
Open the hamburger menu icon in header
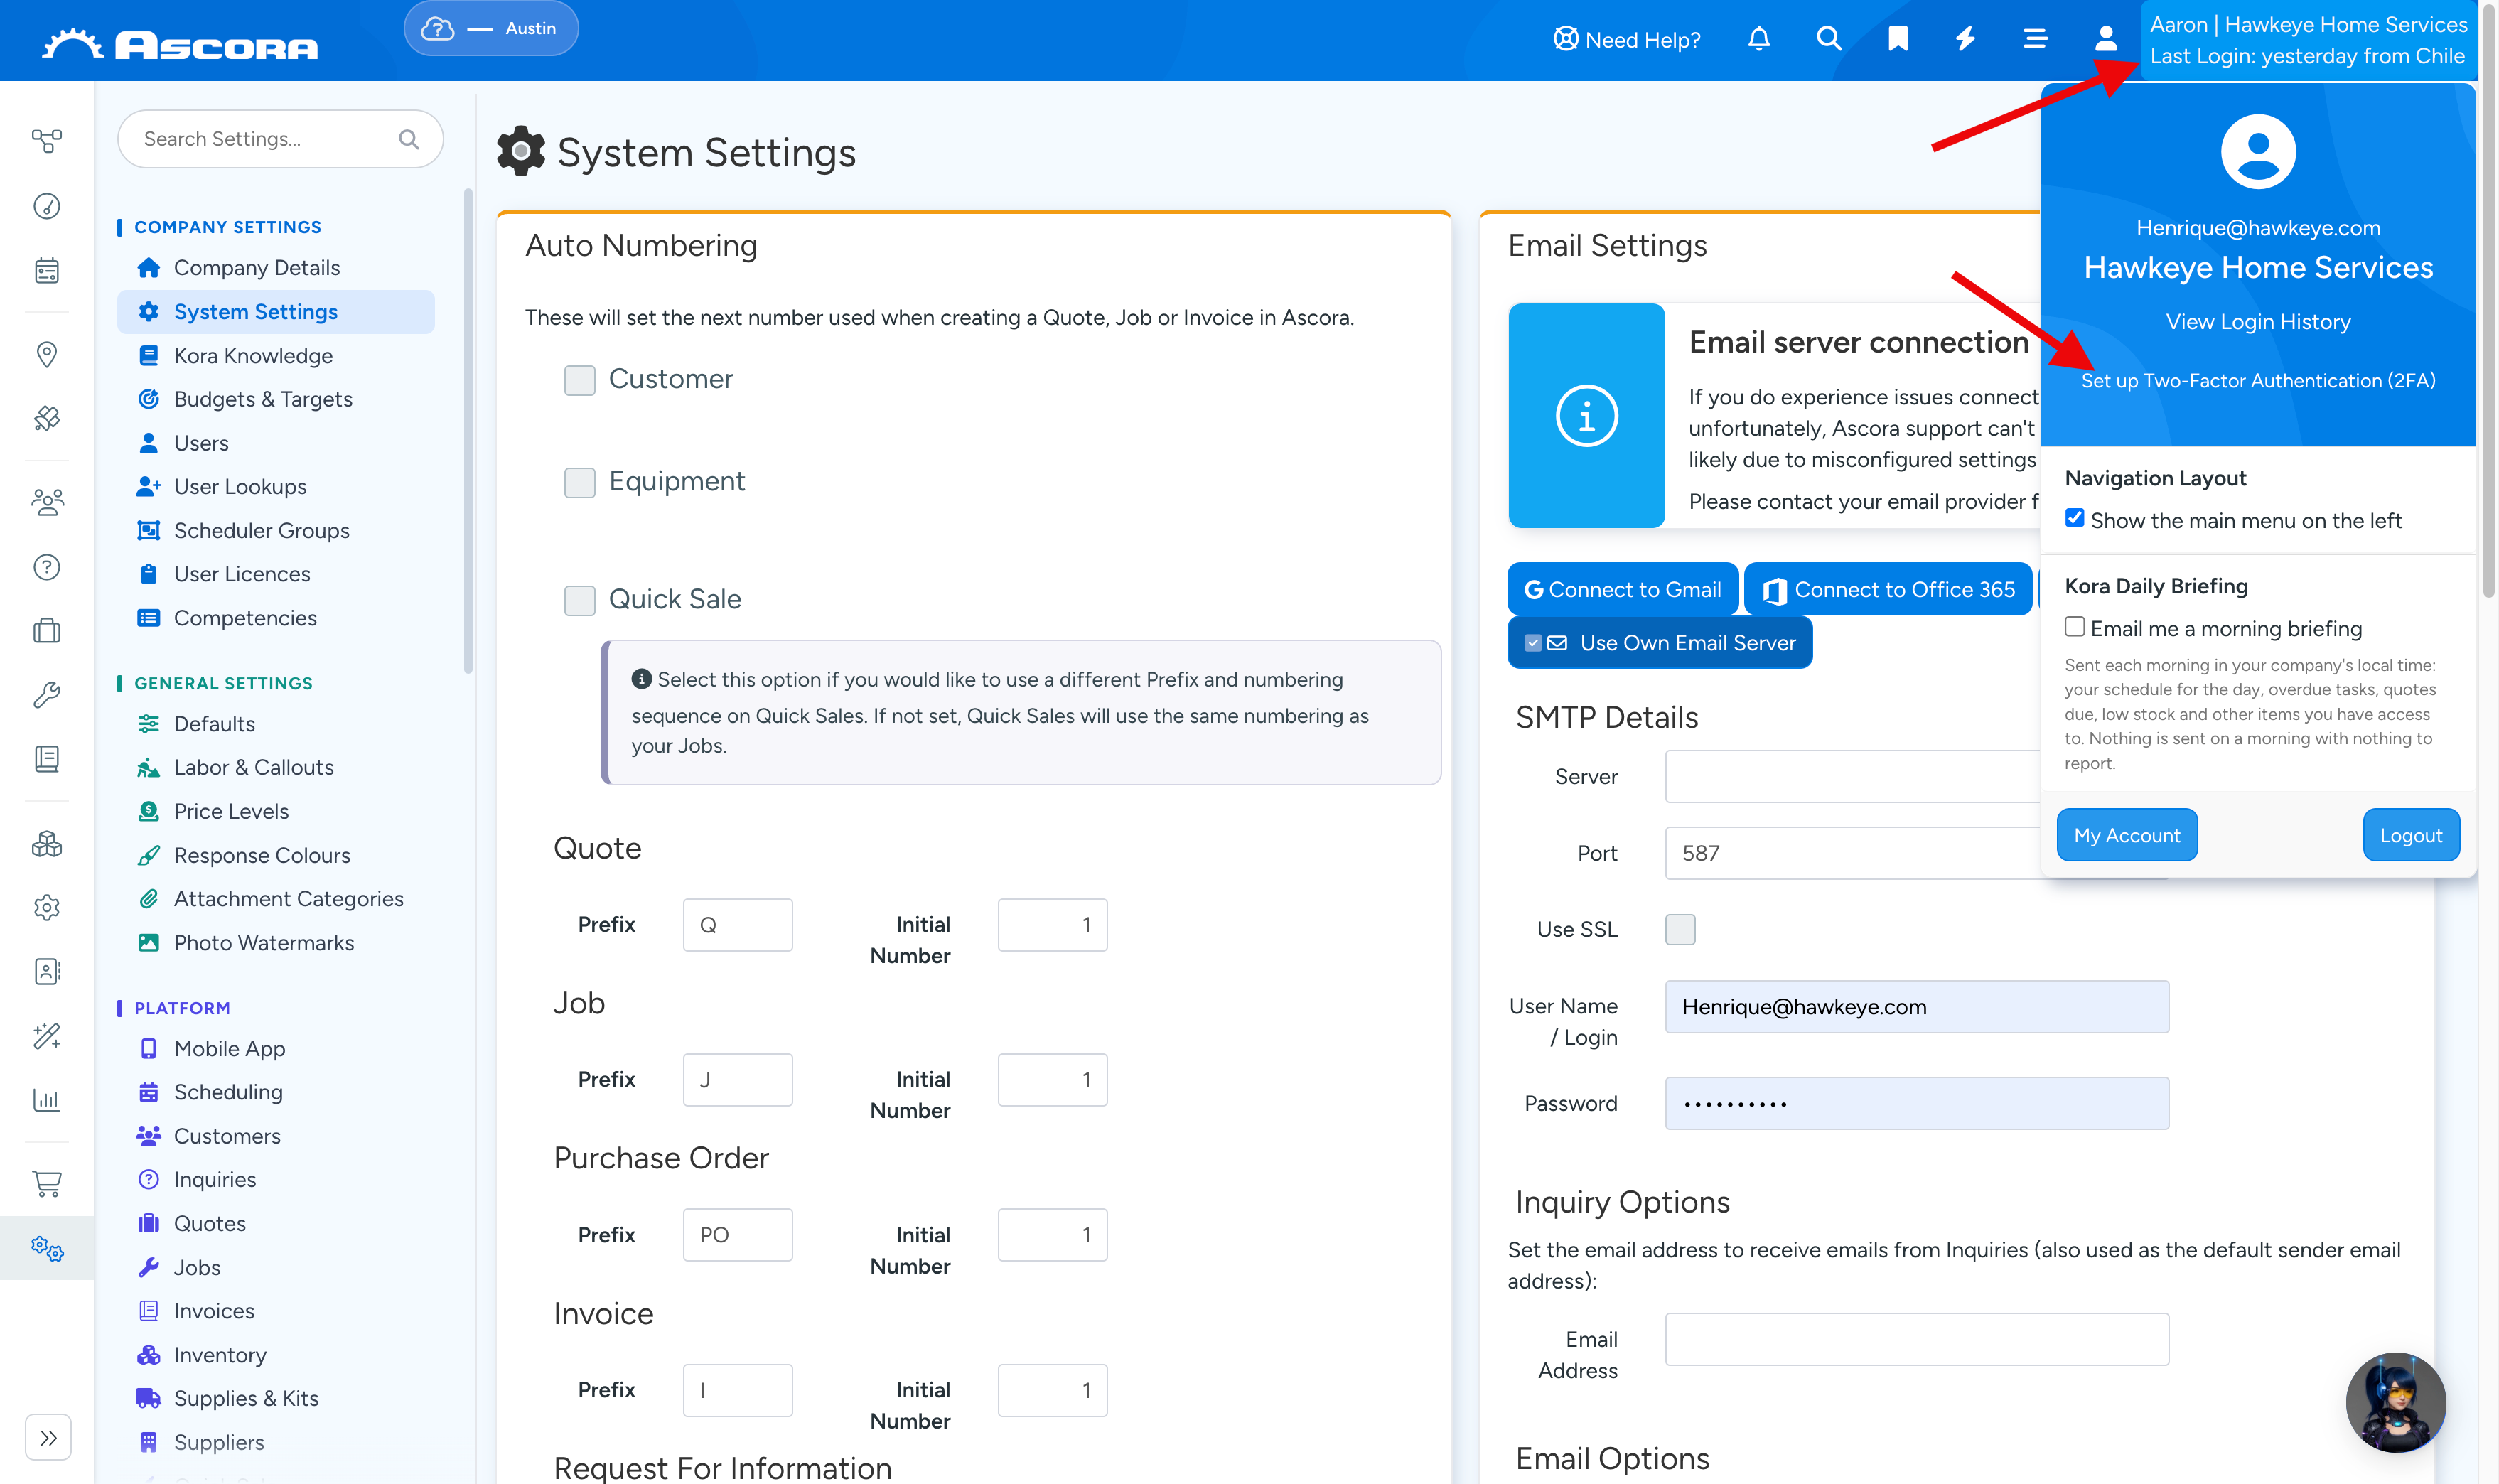pos(2035,40)
